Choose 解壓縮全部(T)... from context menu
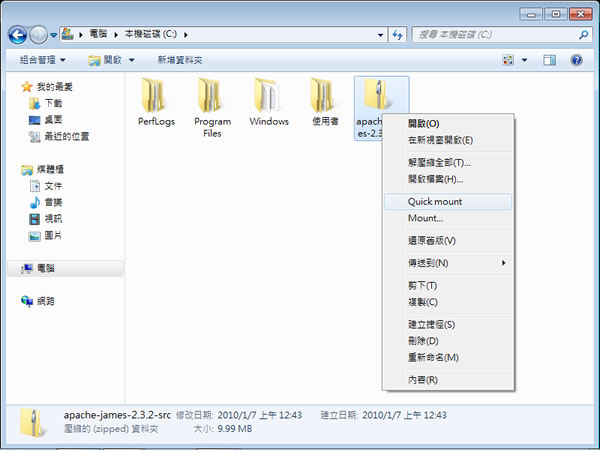Viewport: 600px width, 450px height. click(x=448, y=163)
